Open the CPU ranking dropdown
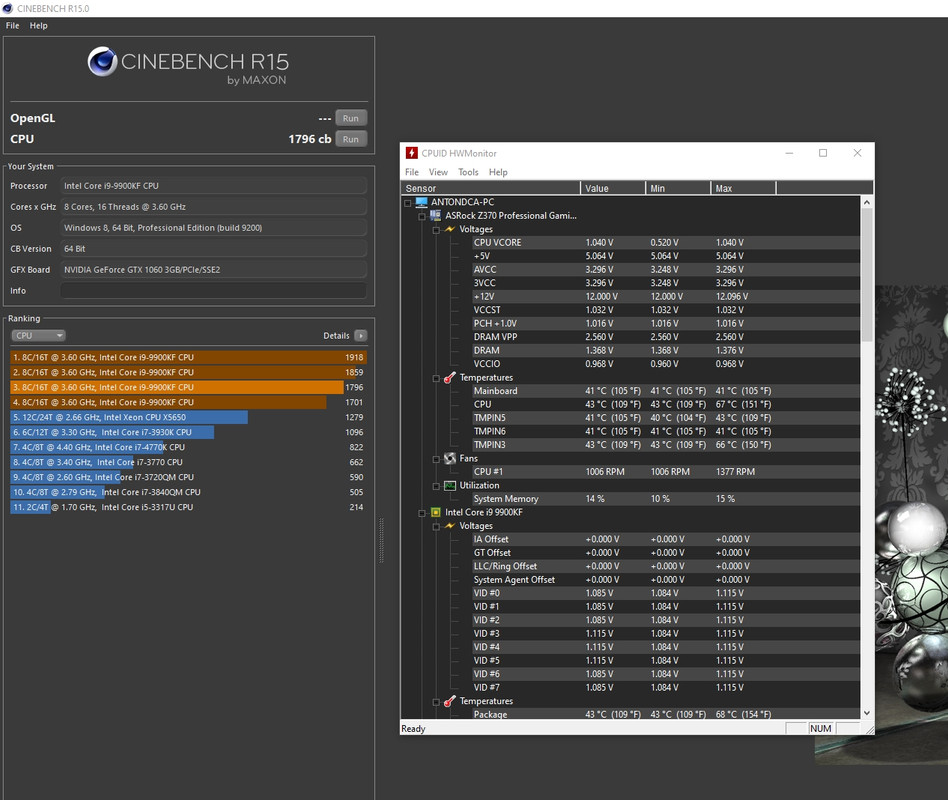Viewport: 948px width, 800px height. [38, 336]
